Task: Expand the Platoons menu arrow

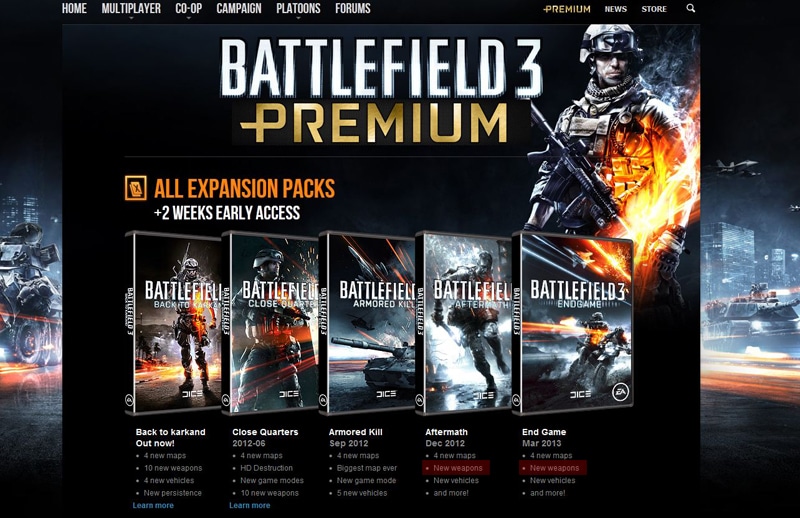Action: [x=298, y=18]
